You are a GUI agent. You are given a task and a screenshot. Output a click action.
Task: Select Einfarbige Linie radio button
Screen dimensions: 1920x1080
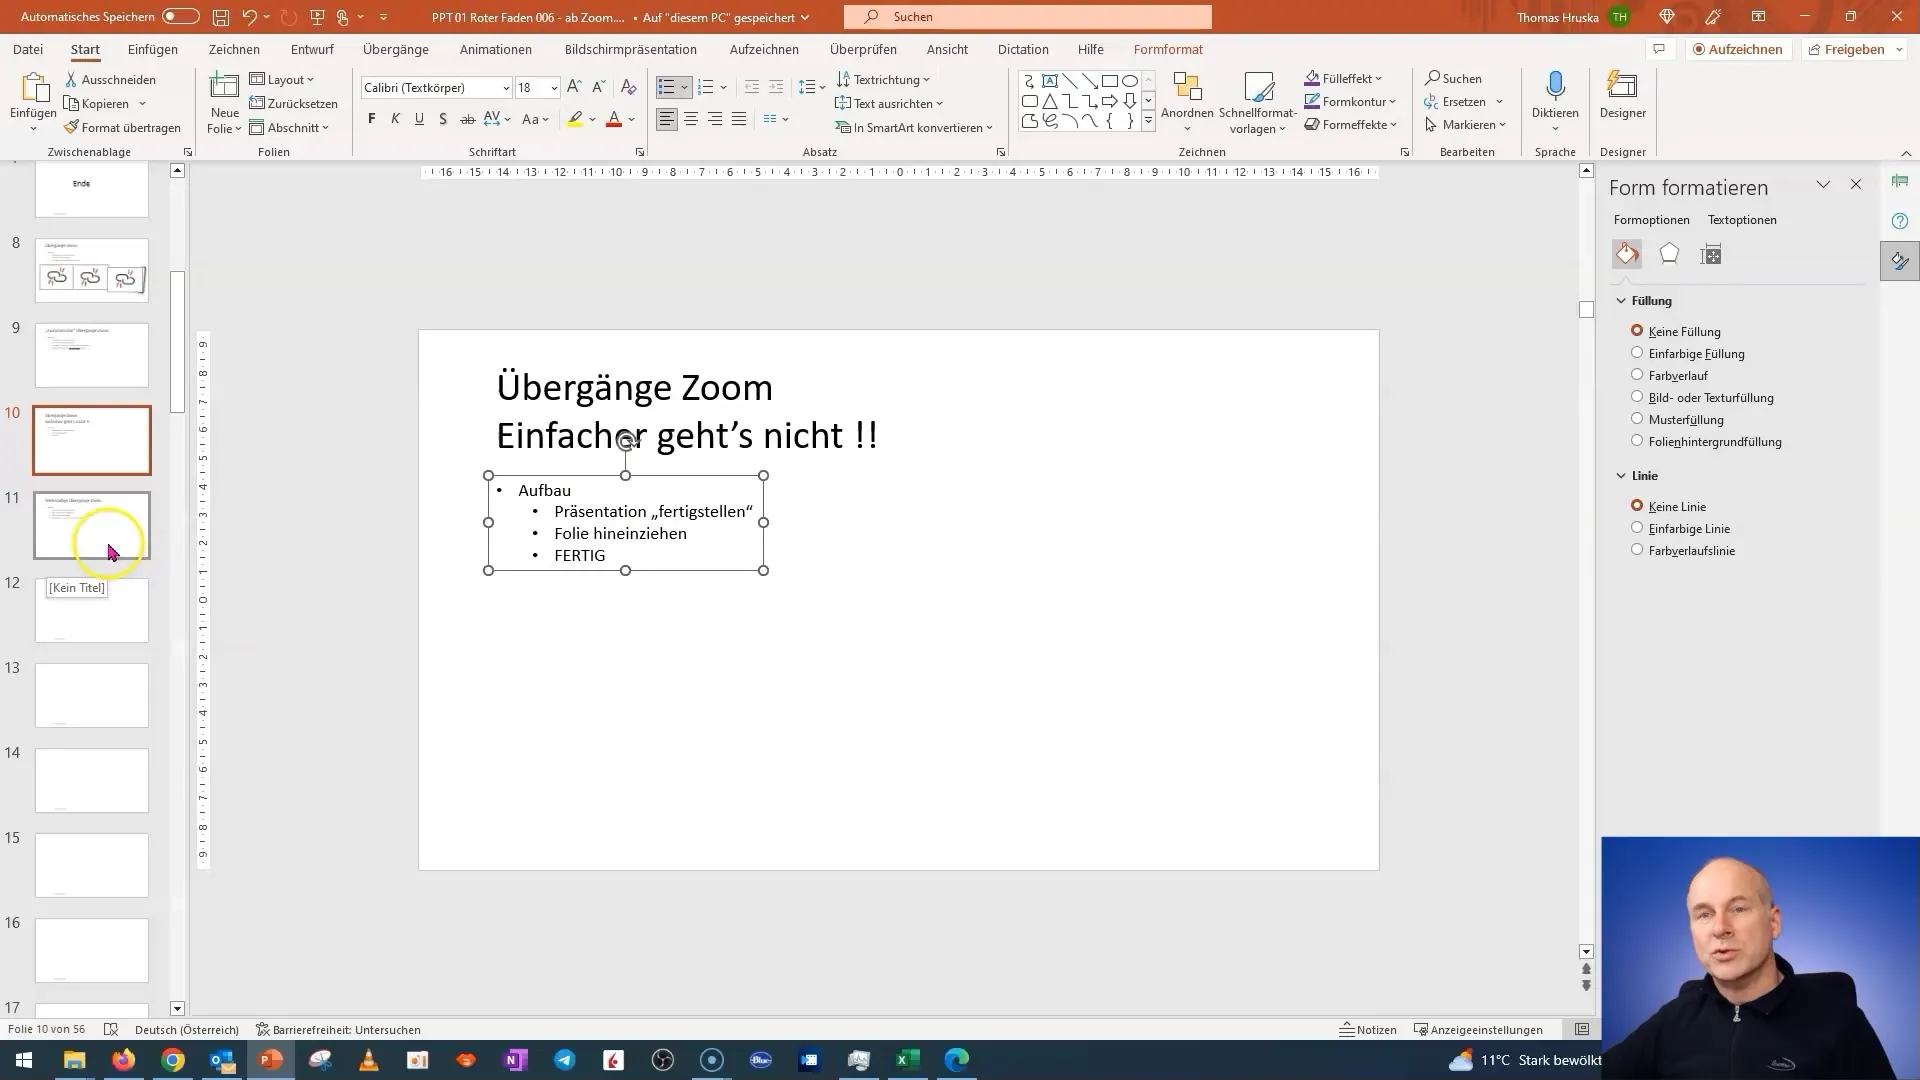click(x=1640, y=527)
